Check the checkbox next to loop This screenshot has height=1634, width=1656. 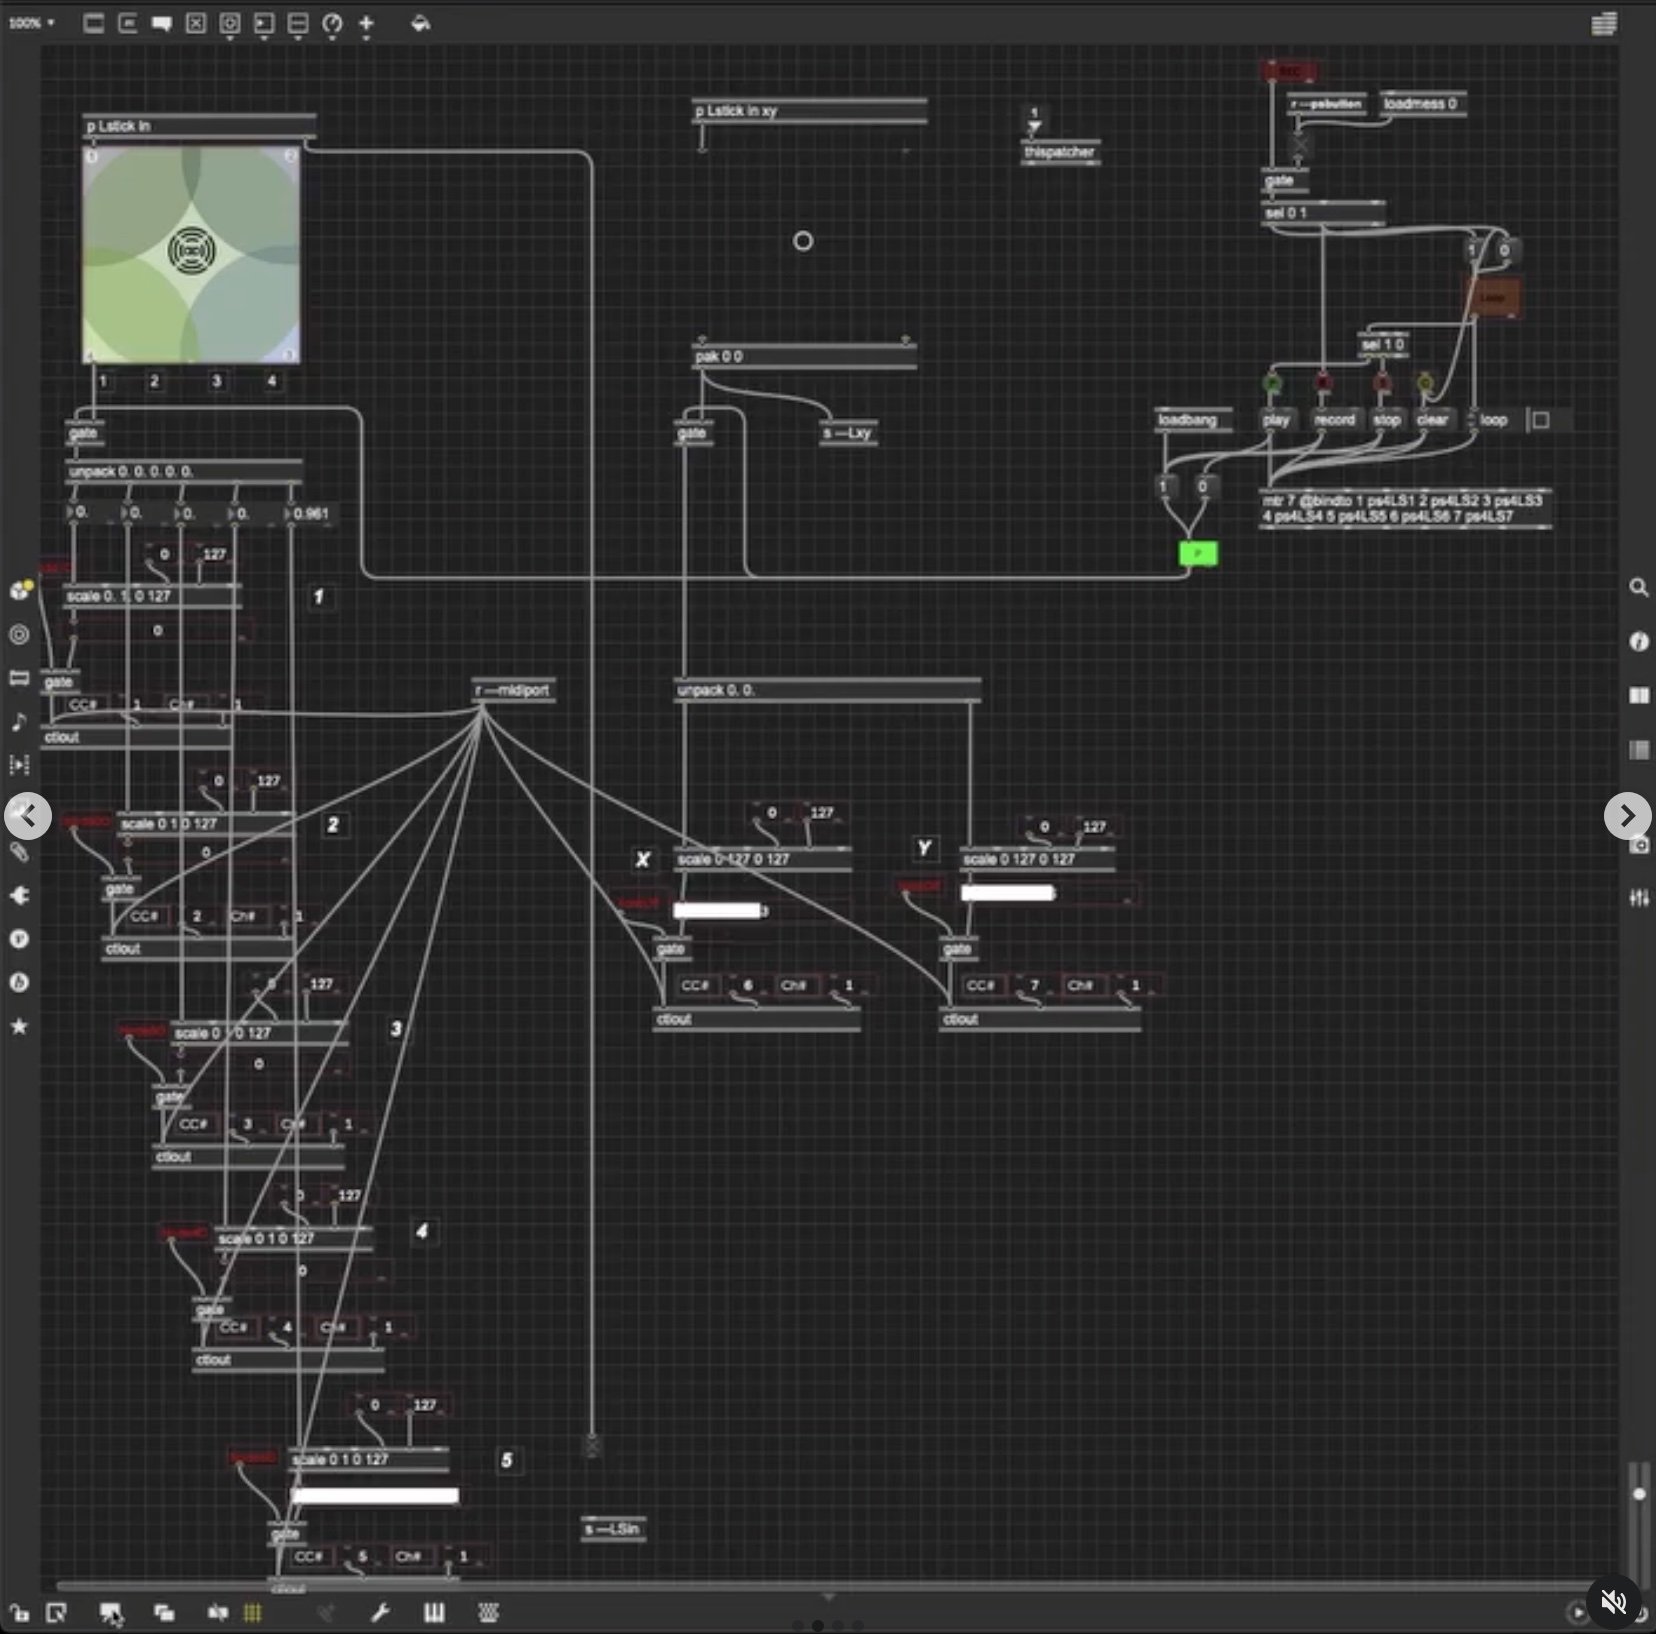tap(1541, 420)
